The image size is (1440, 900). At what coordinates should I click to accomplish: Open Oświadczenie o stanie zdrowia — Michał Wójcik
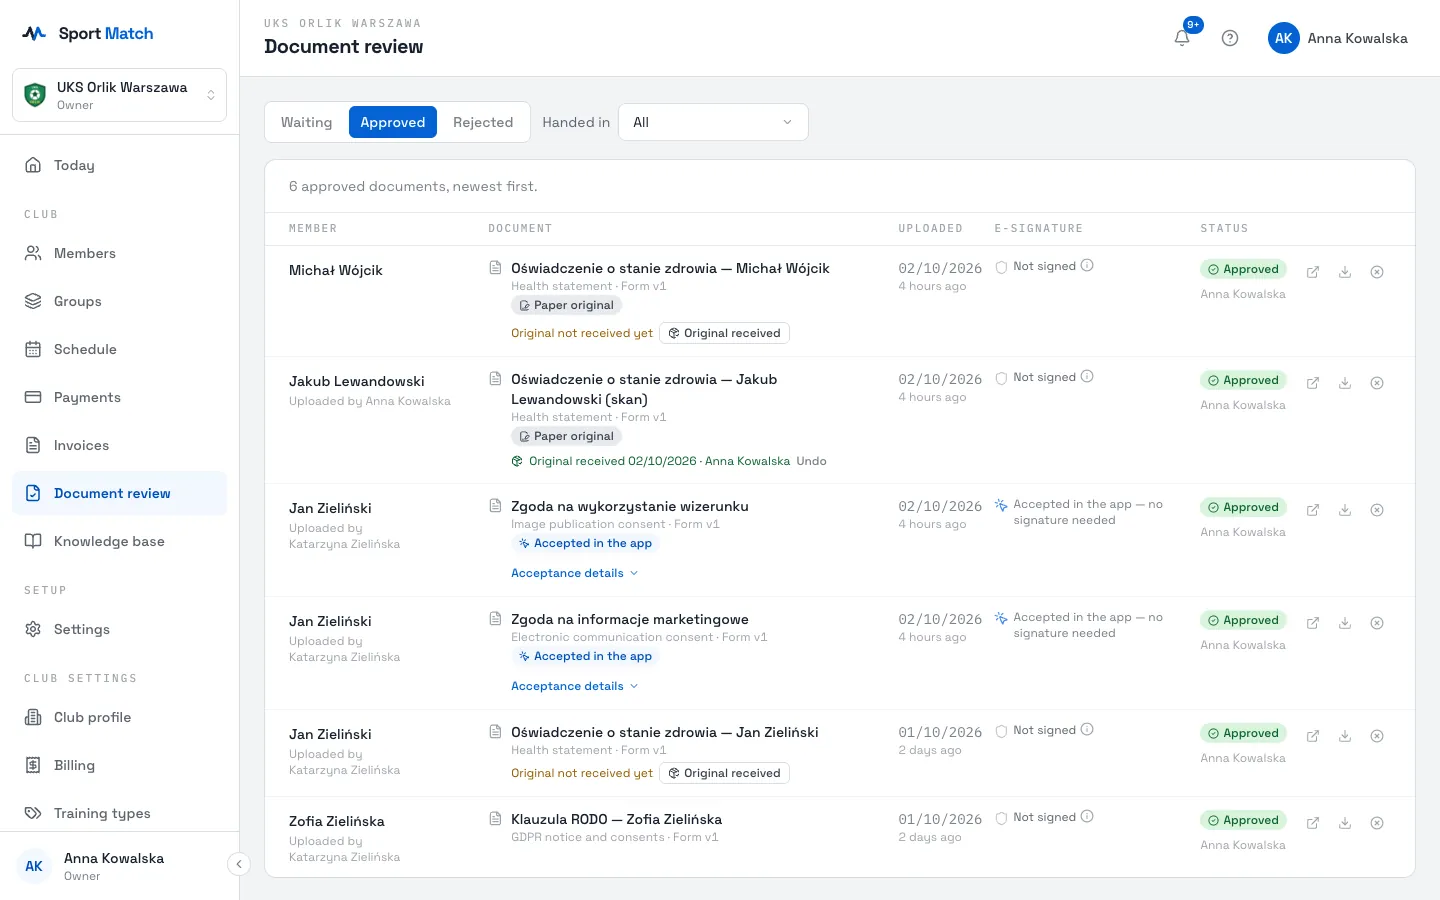click(x=670, y=268)
